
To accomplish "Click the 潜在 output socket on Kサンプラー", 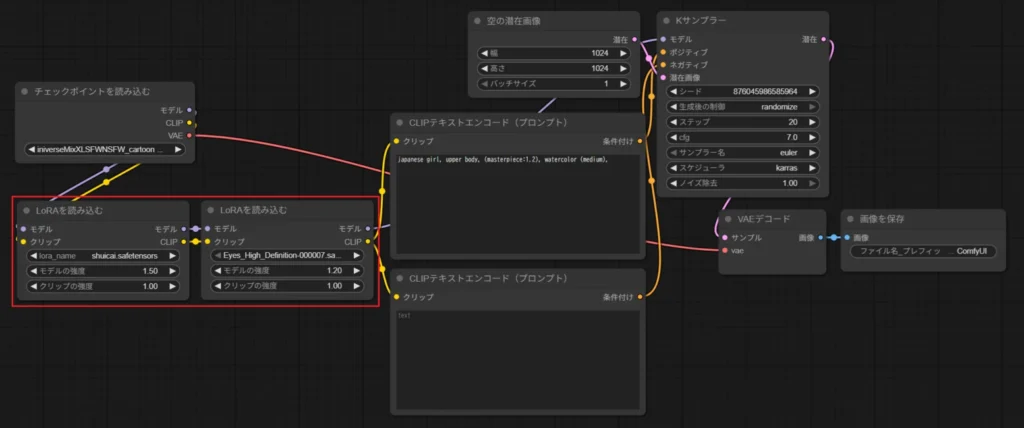I will pyautogui.click(x=824, y=39).
